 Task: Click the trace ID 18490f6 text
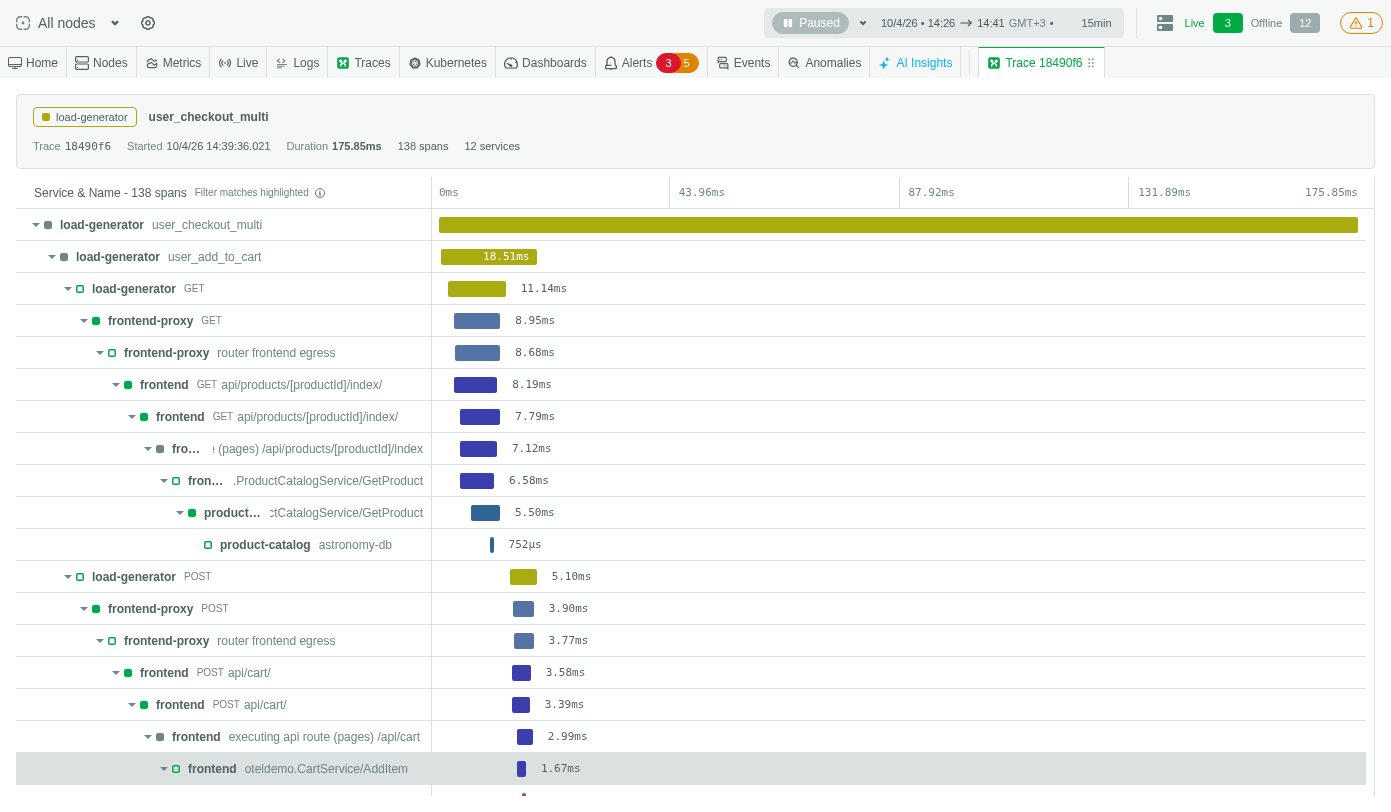[x=88, y=146]
